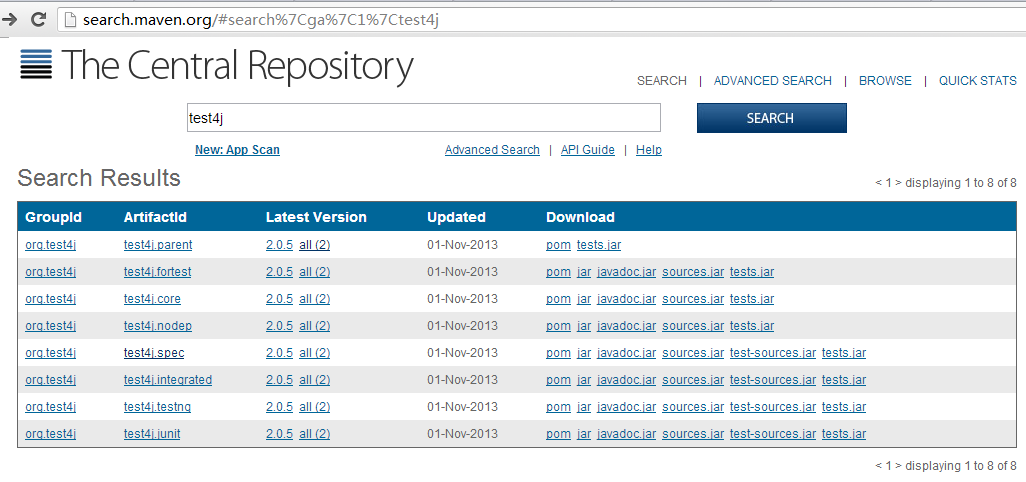Download javadoc.jar for test4j.core
This screenshot has height=482, width=1026.
[626, 299]
